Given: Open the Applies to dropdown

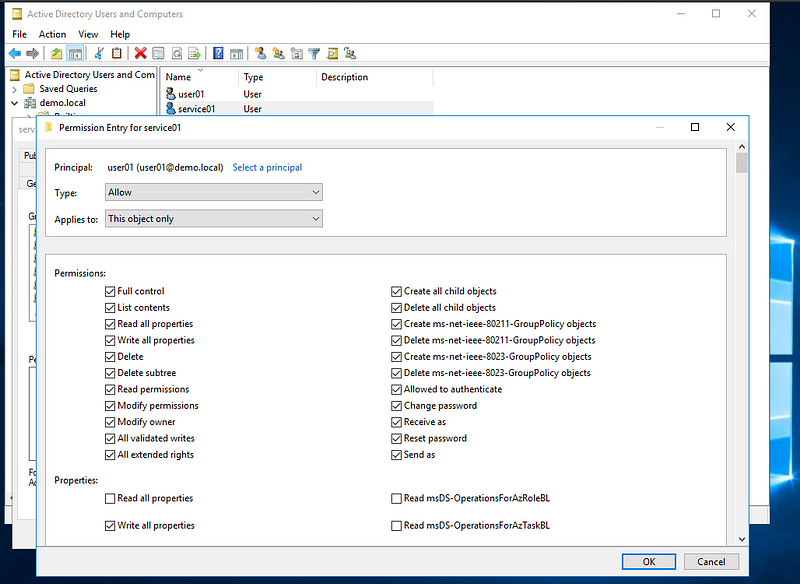Looking at the screenshot, I should point(214,218).
